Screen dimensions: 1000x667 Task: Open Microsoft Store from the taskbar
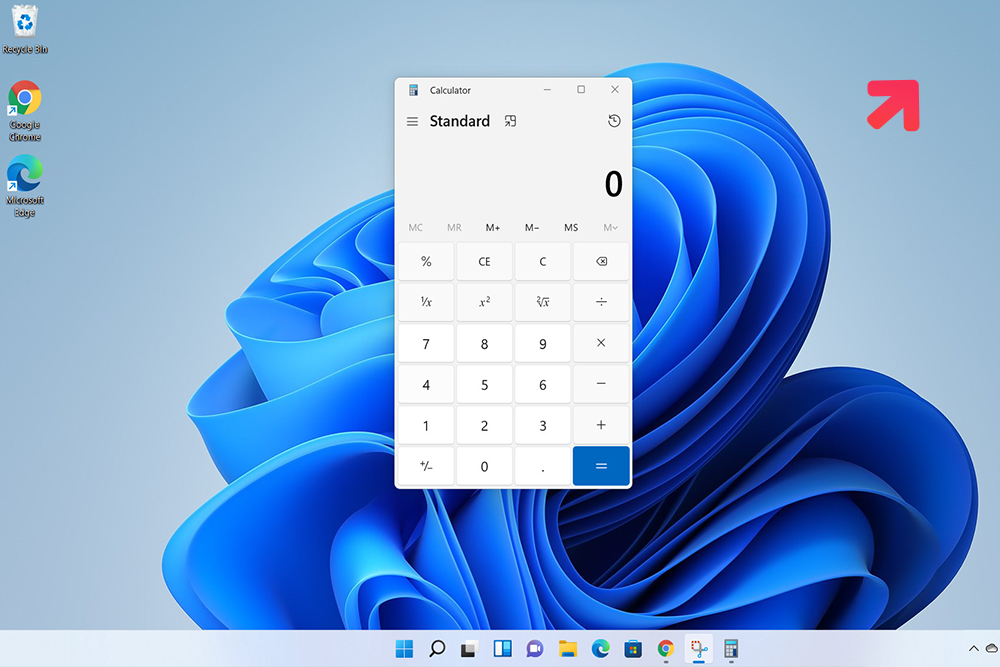pyautogui.click(x=633, y=649)
